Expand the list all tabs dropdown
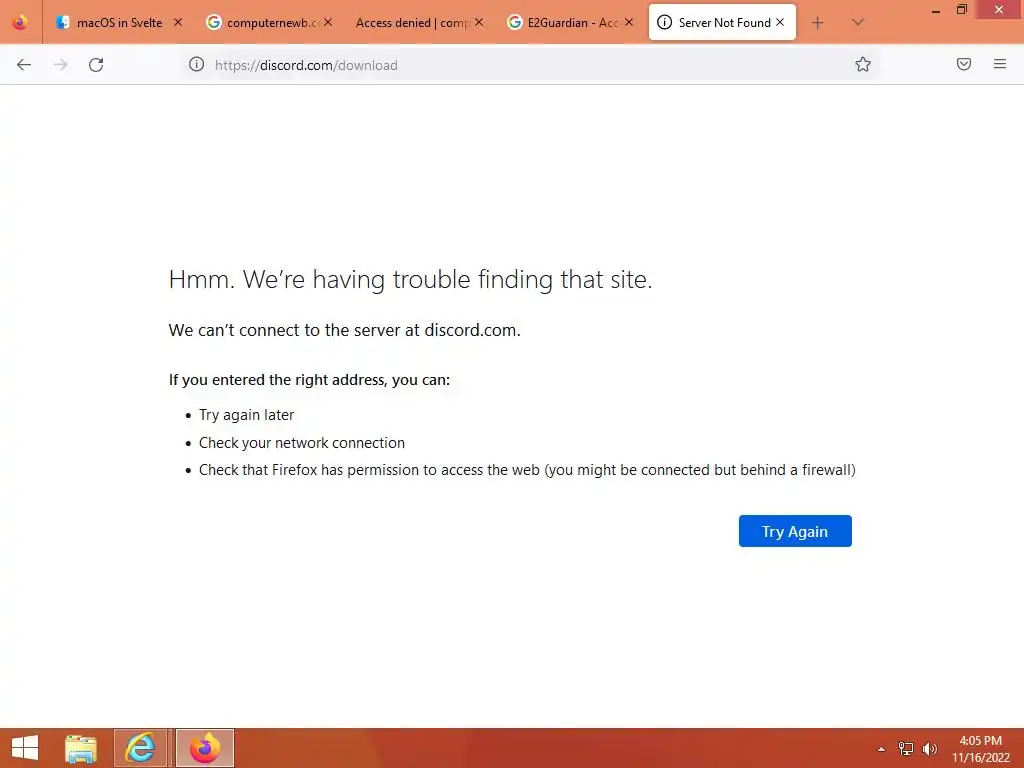This screenshot has width=1024, height=768. click(x=858, y=23)
